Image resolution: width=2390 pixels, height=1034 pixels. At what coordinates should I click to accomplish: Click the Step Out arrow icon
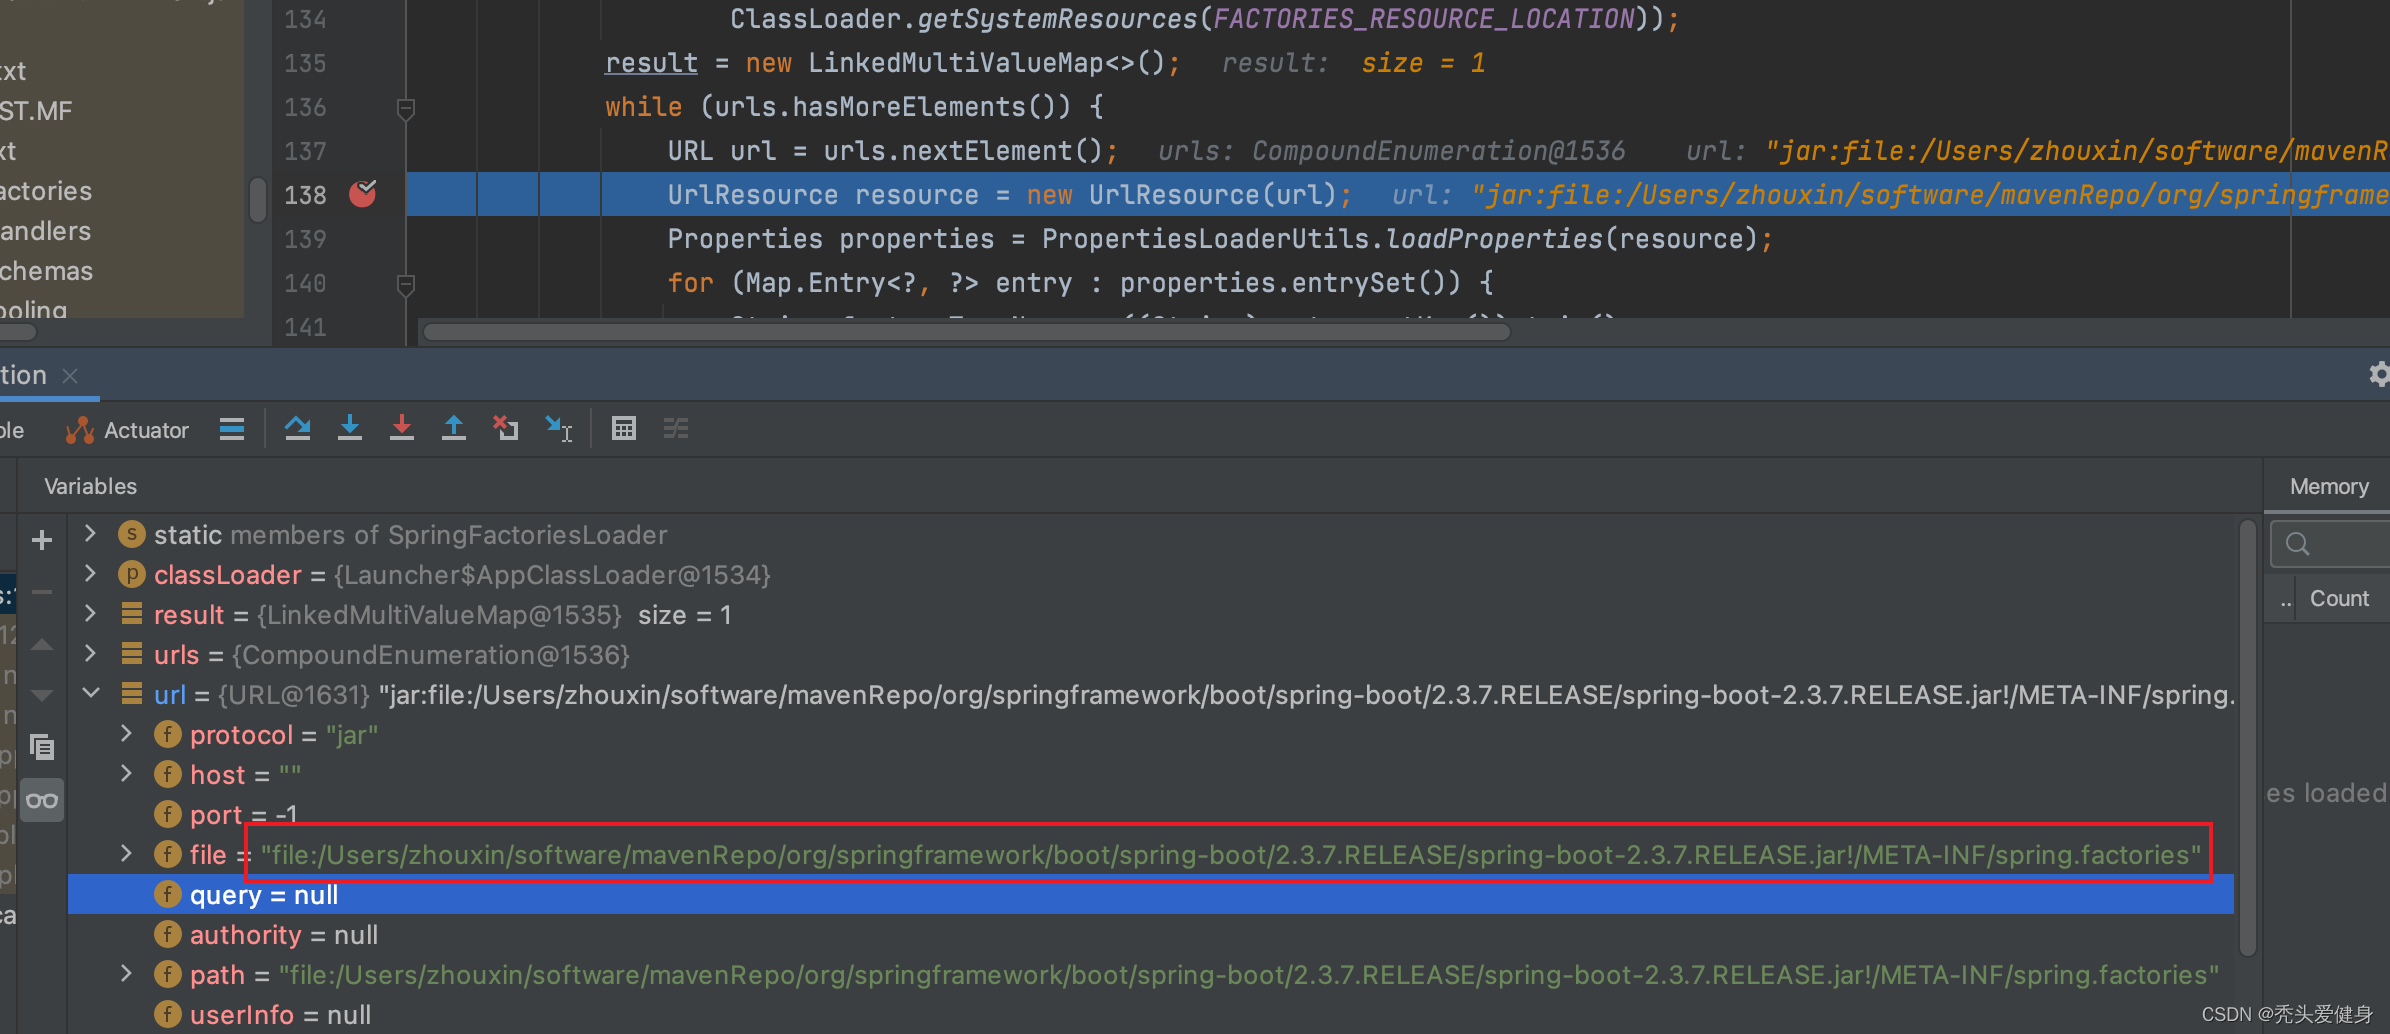pyautogui.click(x=453, y=429)
